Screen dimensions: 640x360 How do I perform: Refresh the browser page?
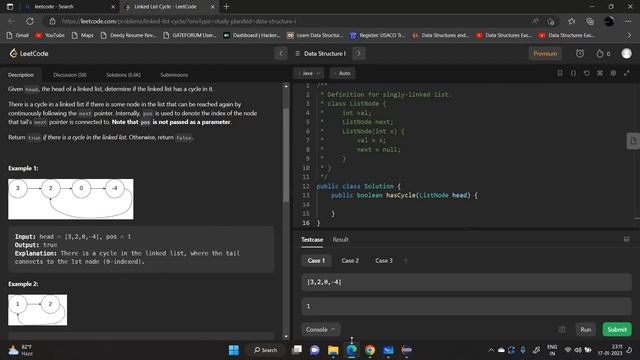coord(30,21)
